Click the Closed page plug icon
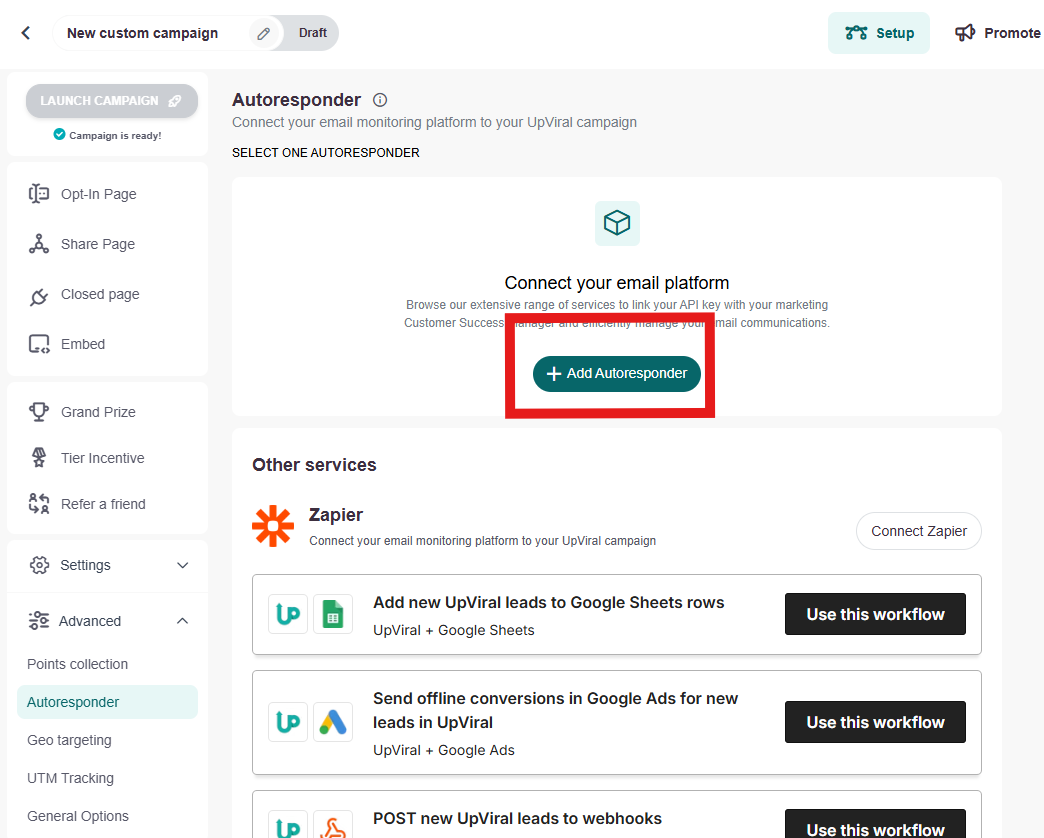The height and width of the screenshot is (838, 1044). (39, 296)
